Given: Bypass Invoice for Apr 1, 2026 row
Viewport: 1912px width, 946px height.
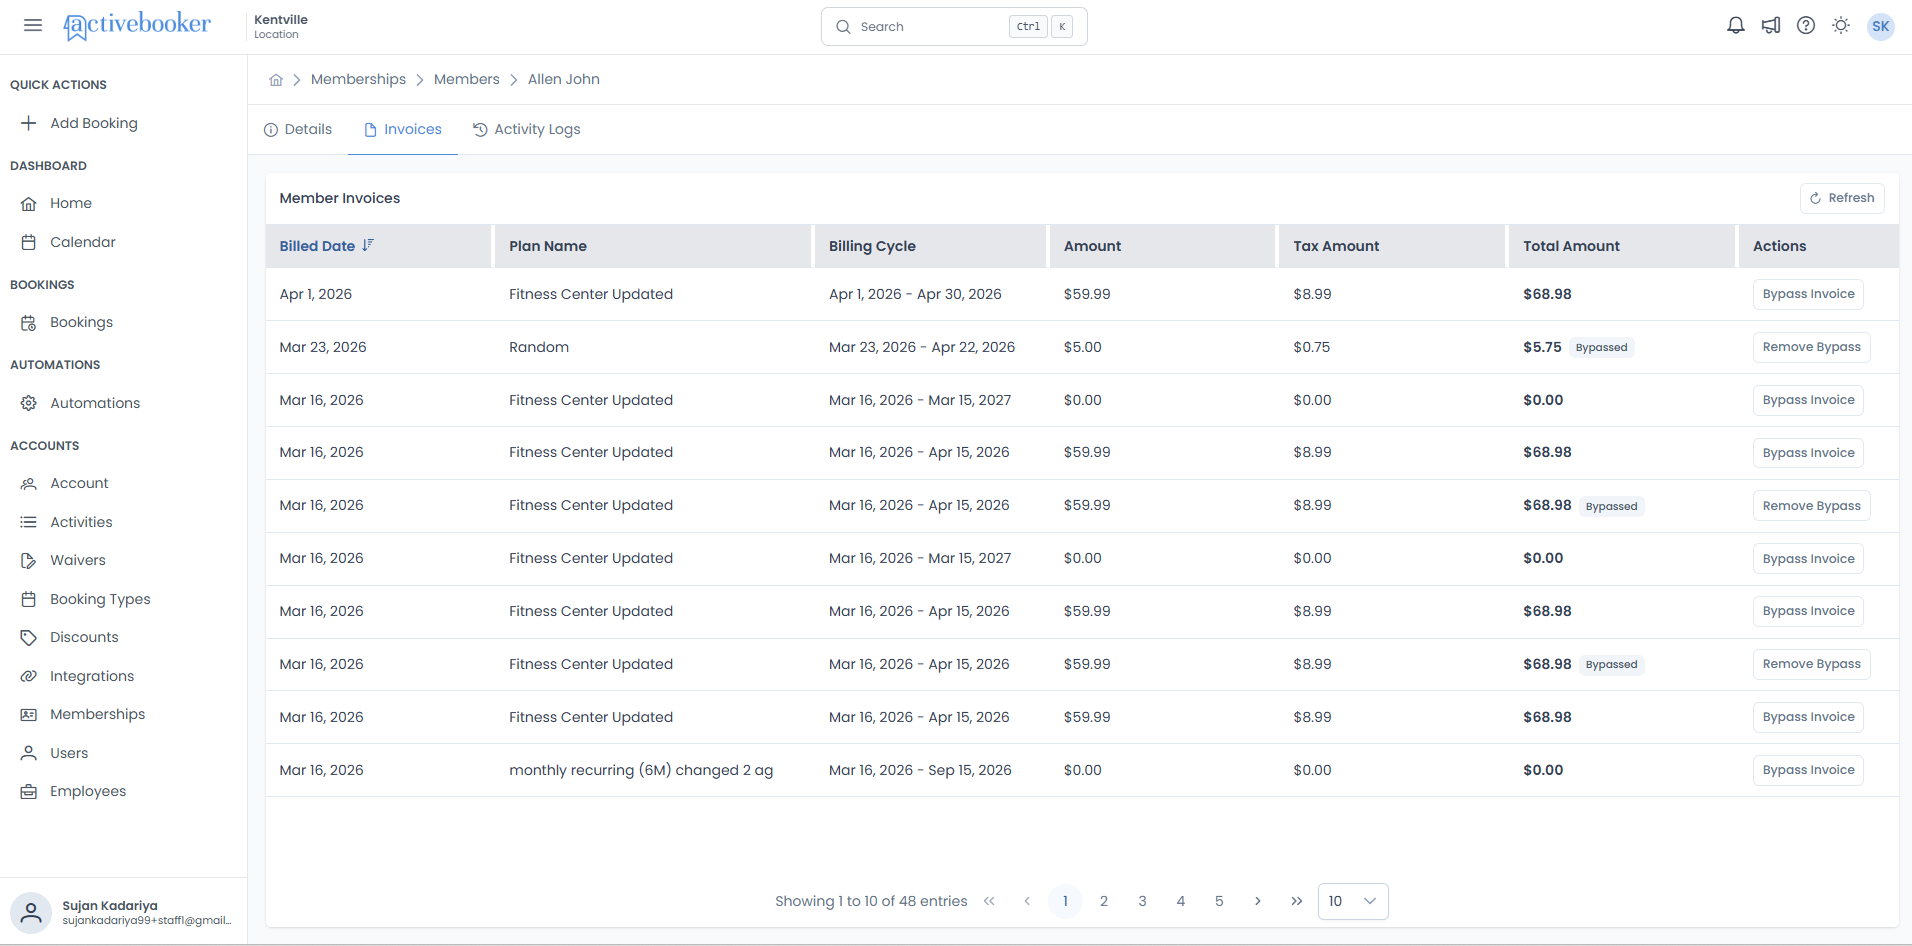Looking at the screenshot, I should (1808, 294).
